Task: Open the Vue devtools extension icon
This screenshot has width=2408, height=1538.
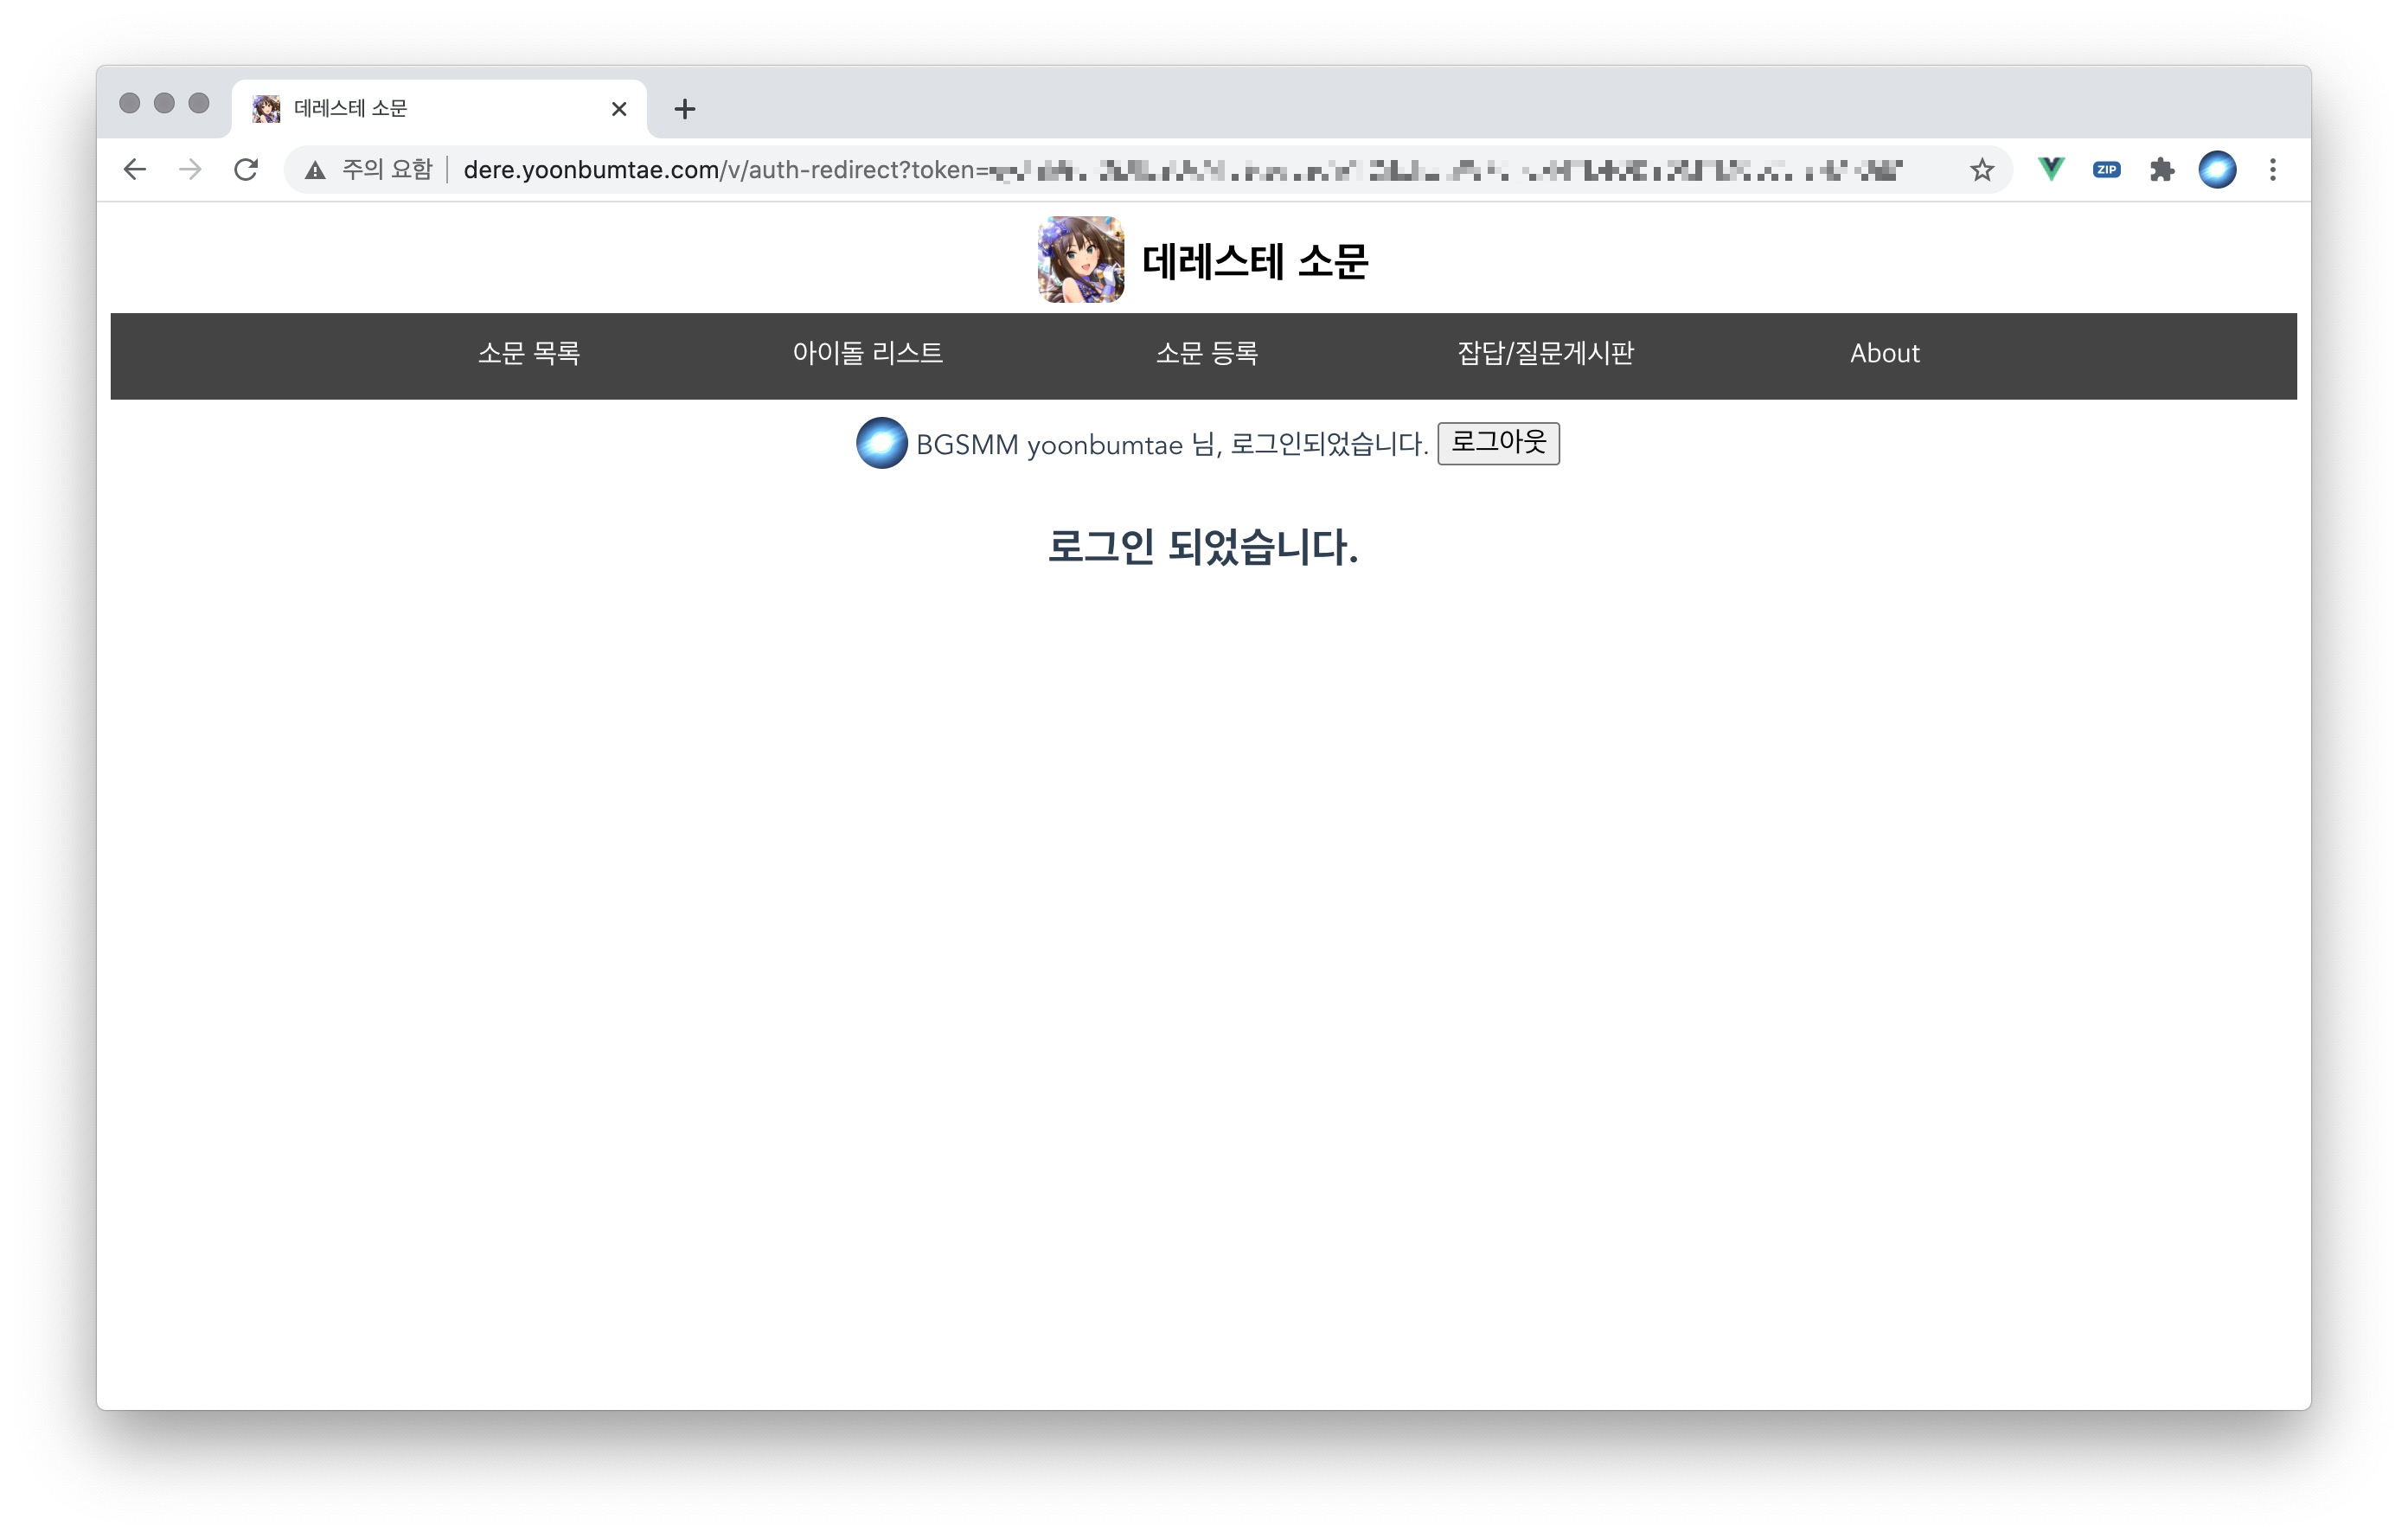Action: coord(2051,170)
